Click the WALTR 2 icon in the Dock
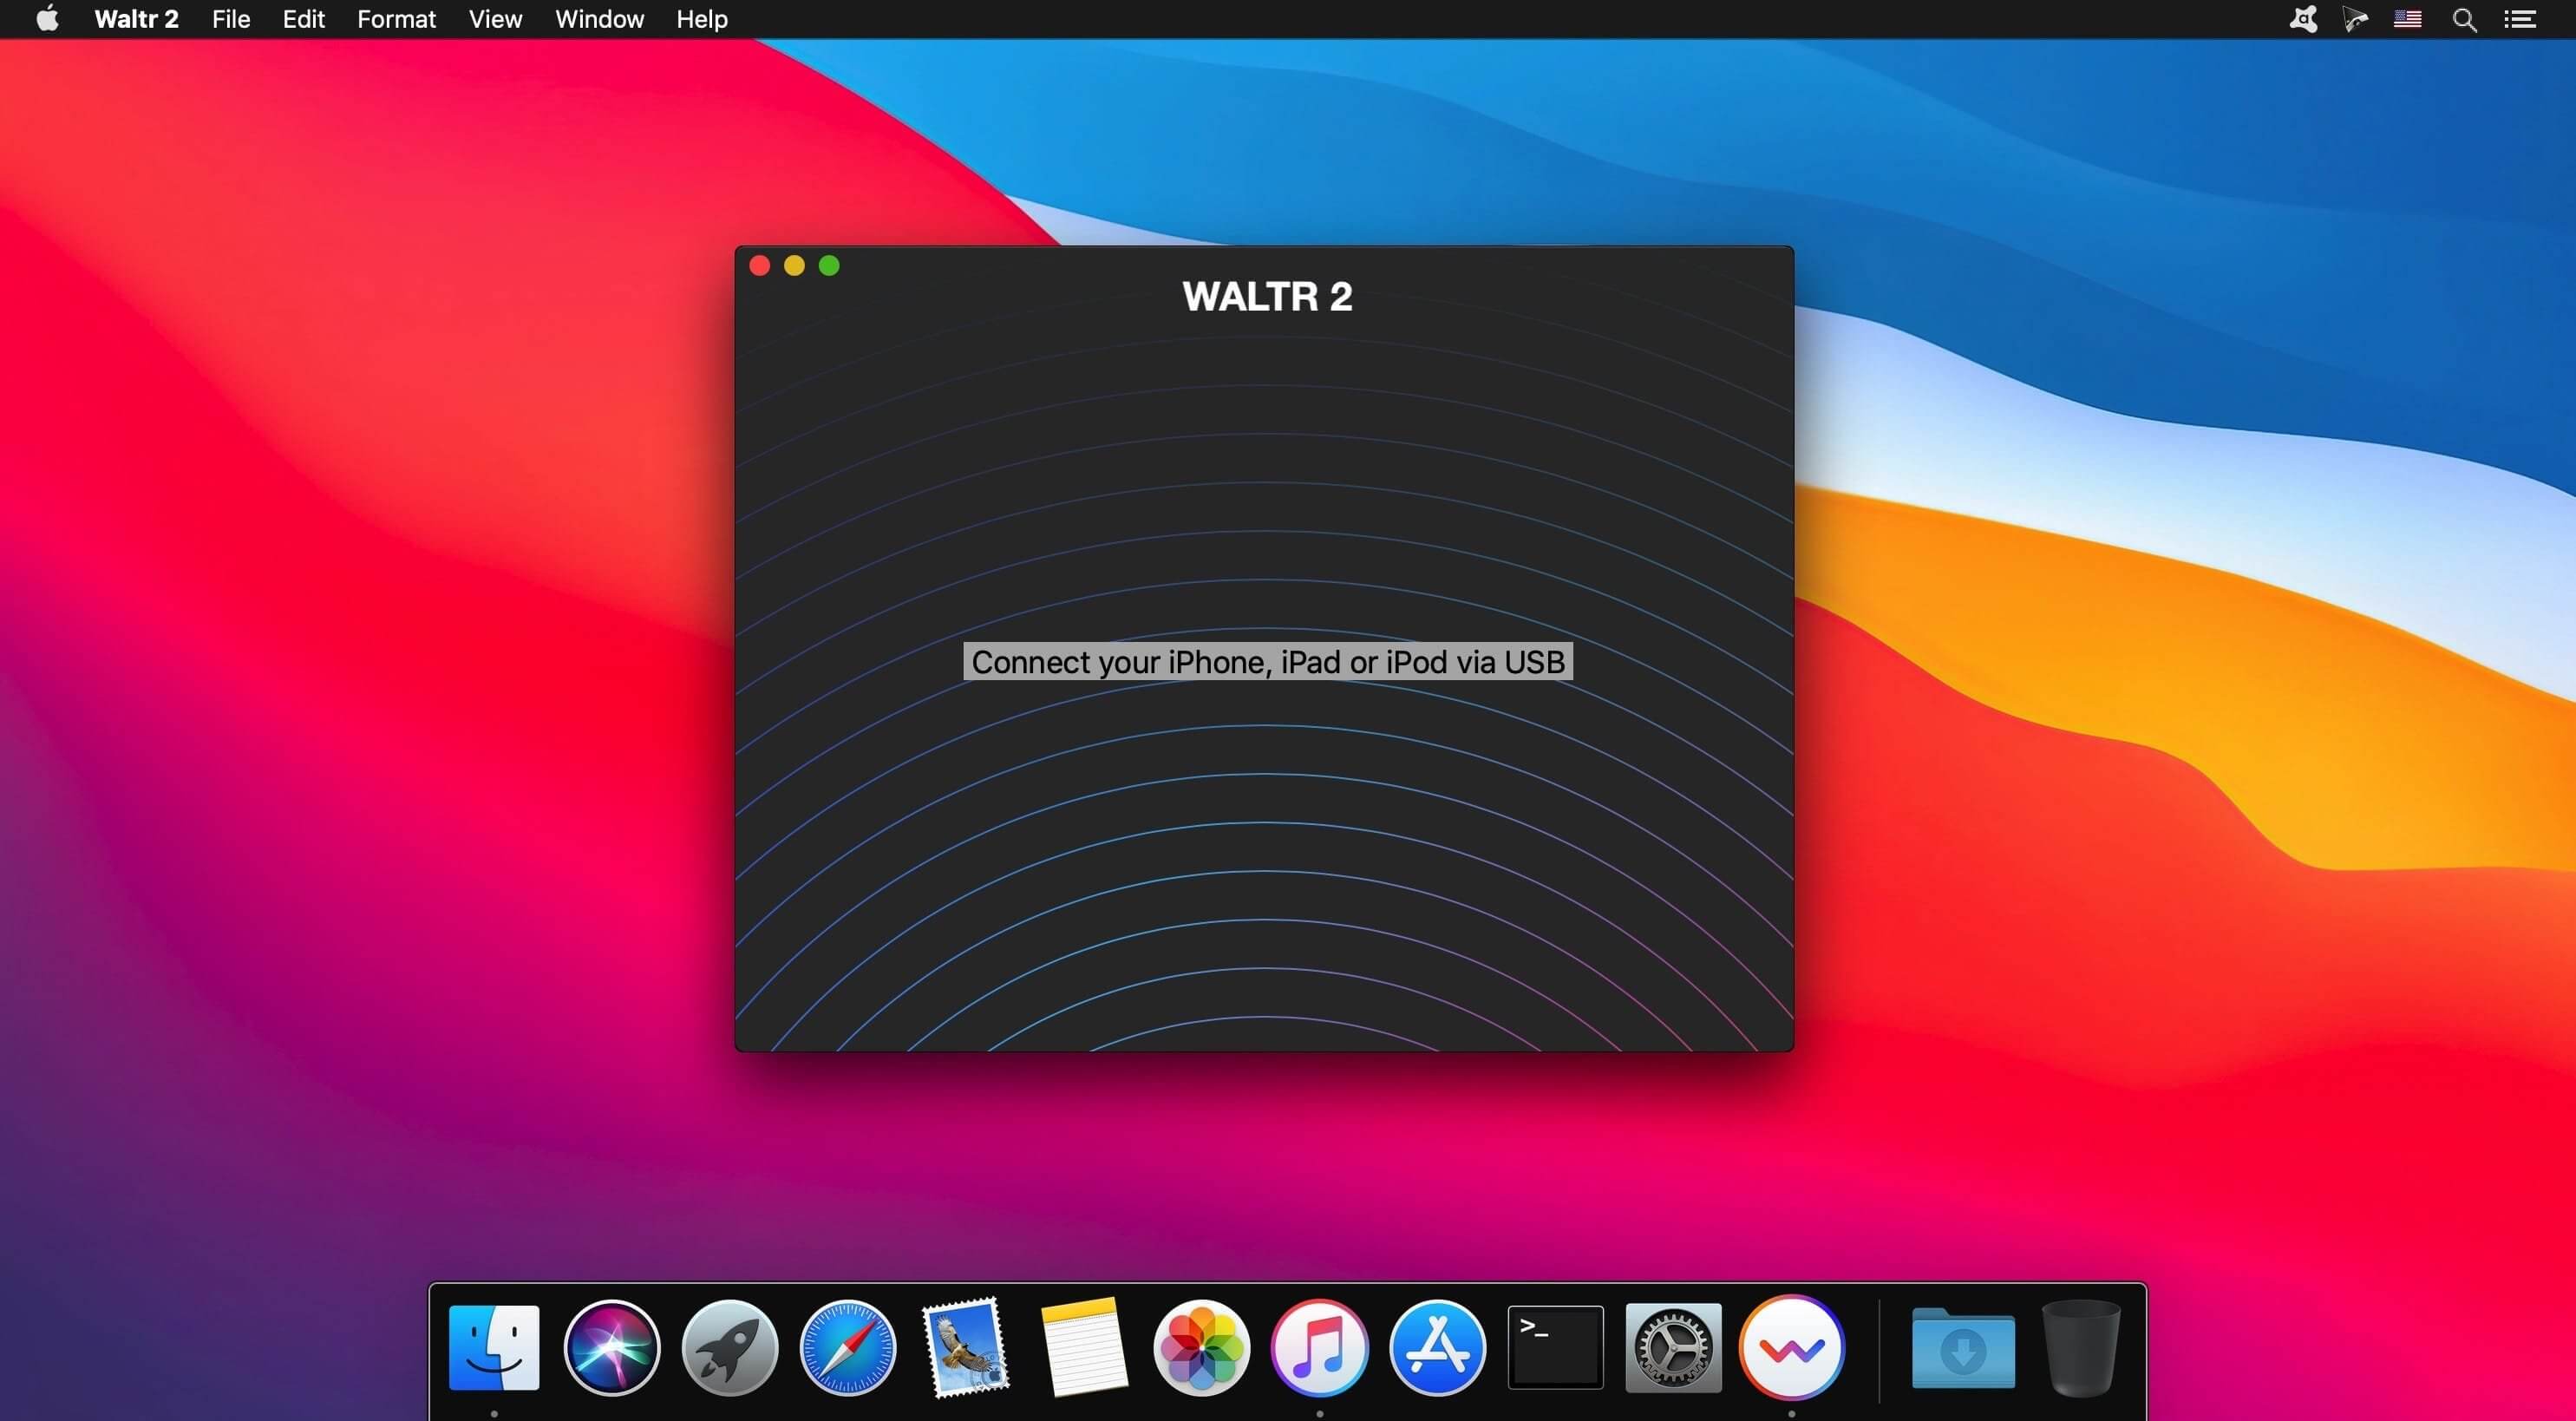This screenshot has height=1421, width=2576. tap(1791, 1347)
